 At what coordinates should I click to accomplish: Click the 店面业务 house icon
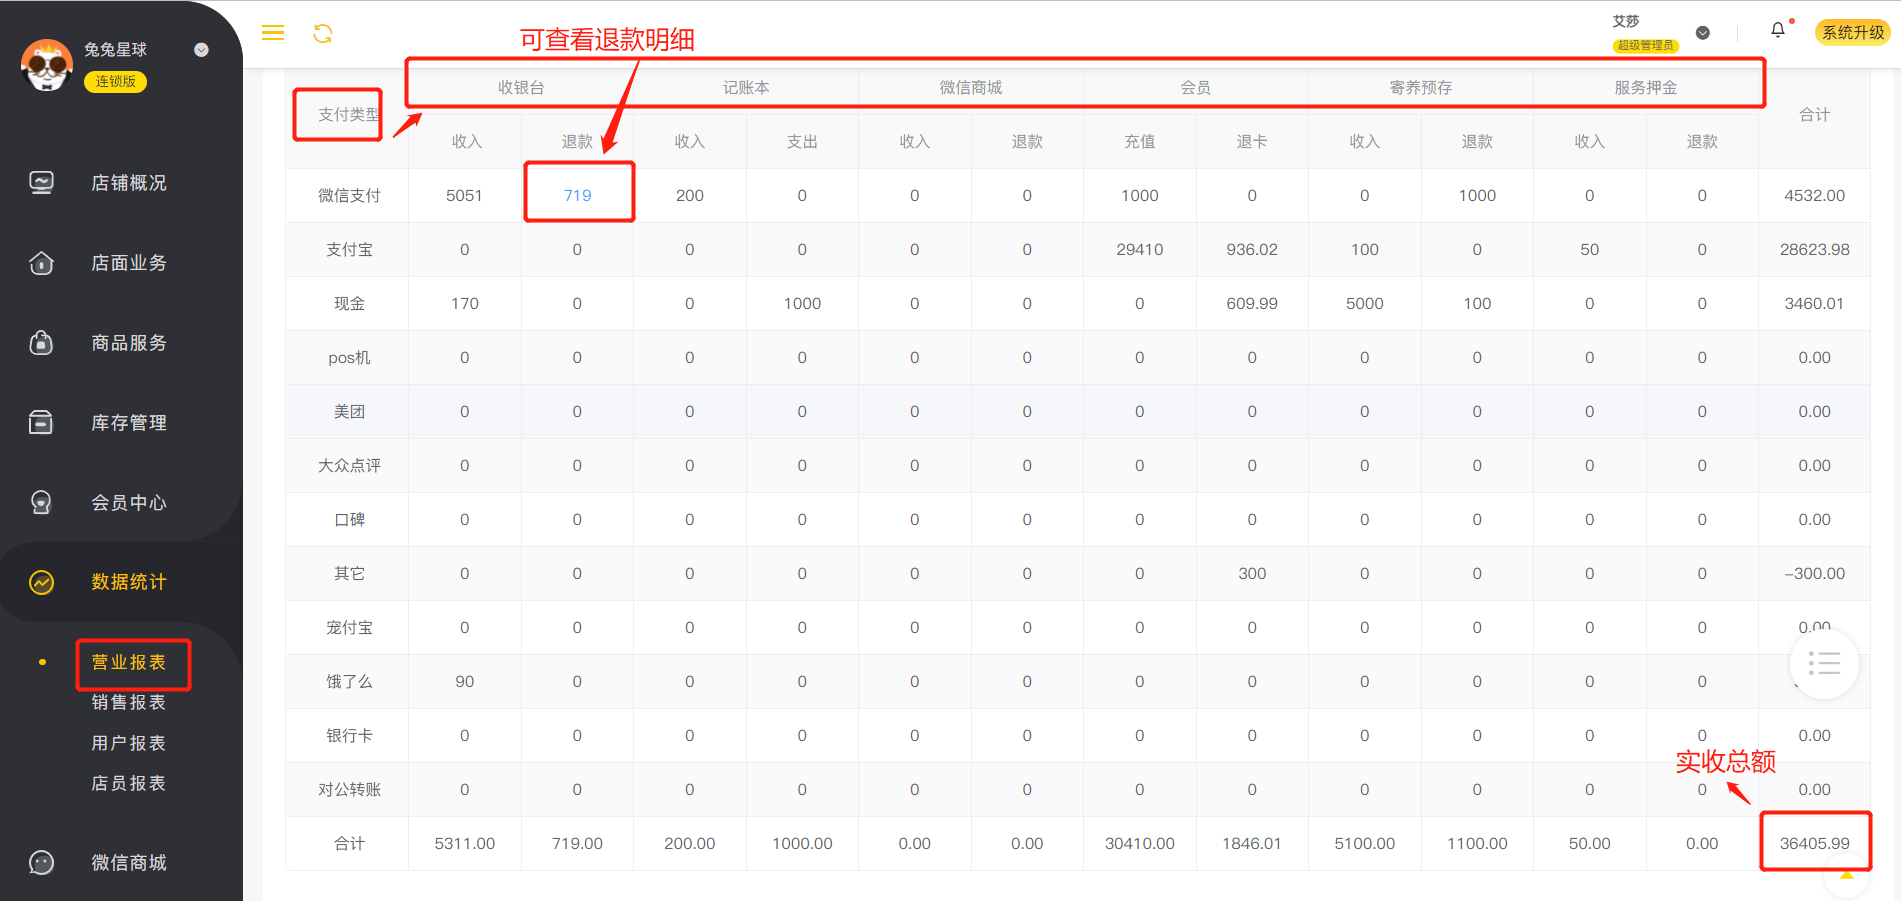41,263
